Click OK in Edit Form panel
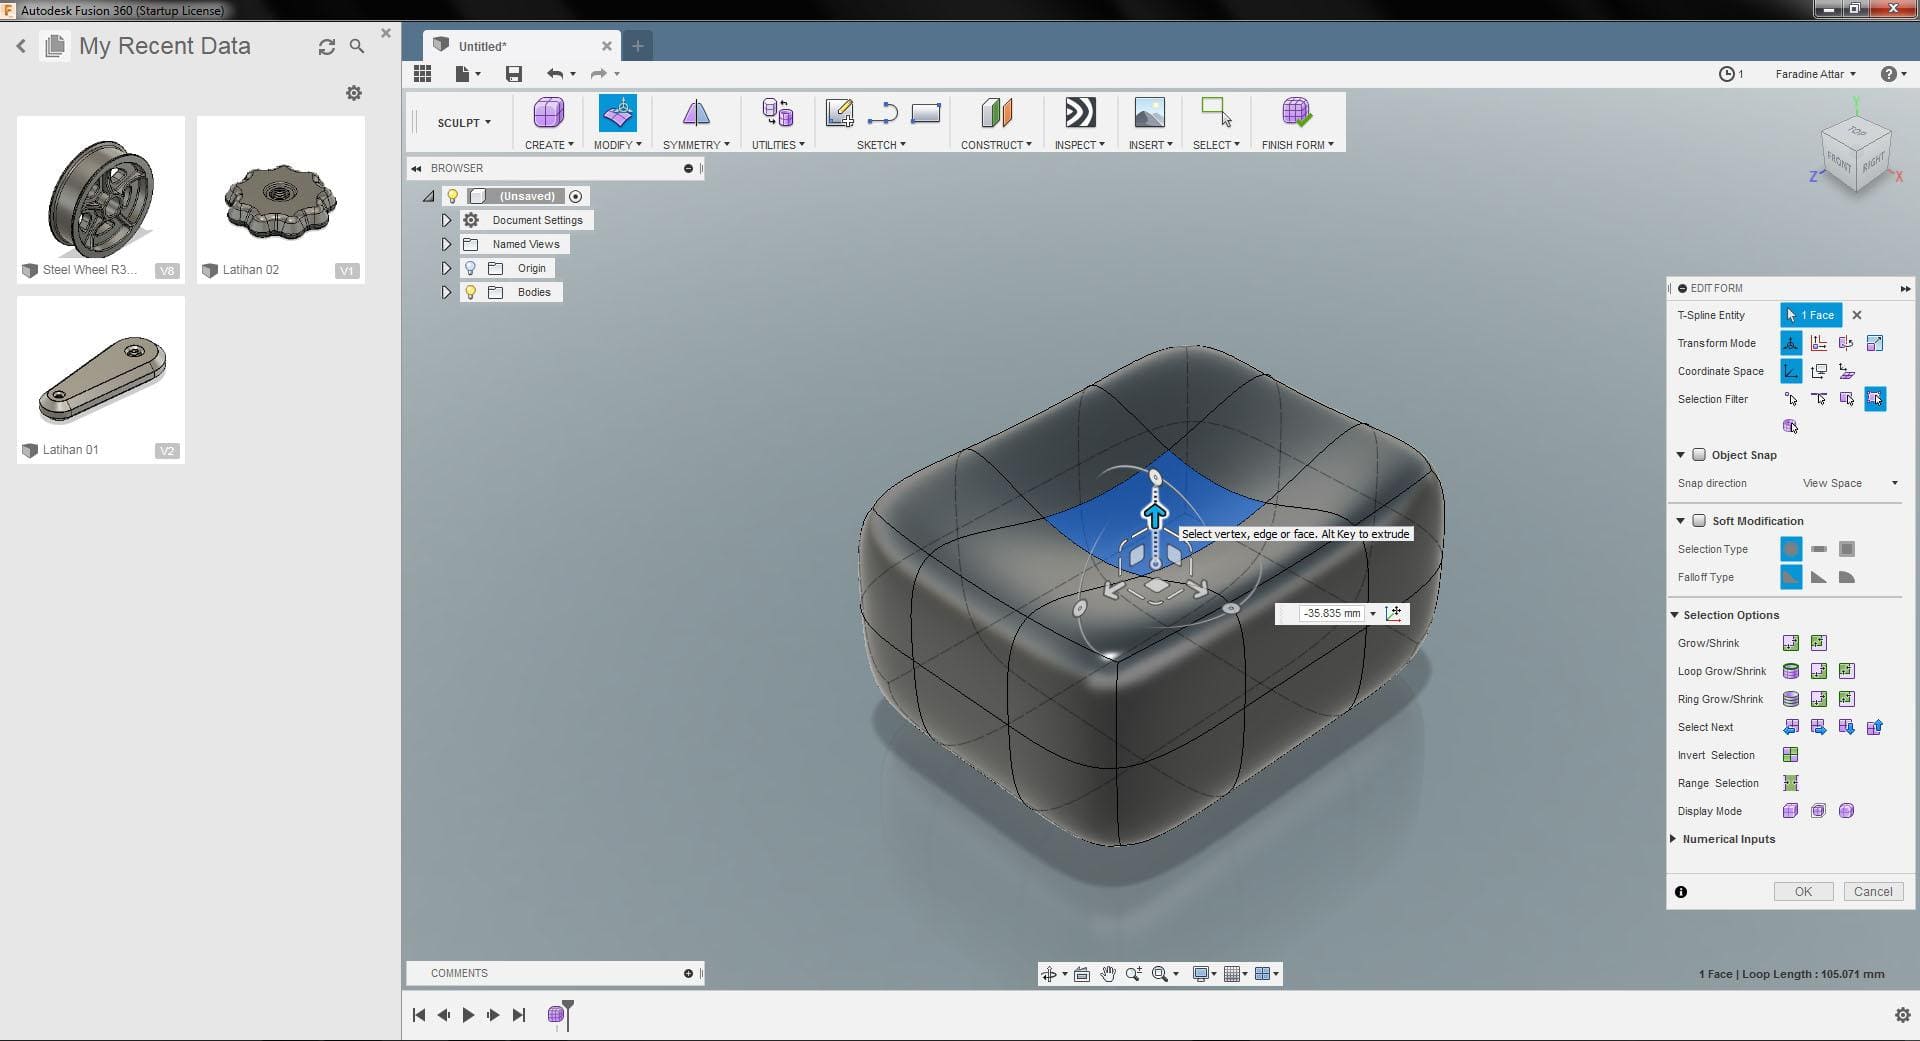Viewport: 1920px width, 1041px height. point(1803,892)
